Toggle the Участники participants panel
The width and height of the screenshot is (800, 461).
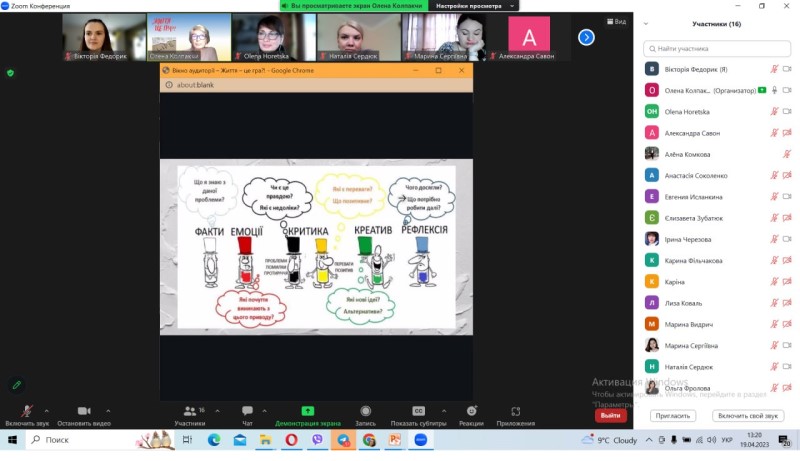[189, 412]
